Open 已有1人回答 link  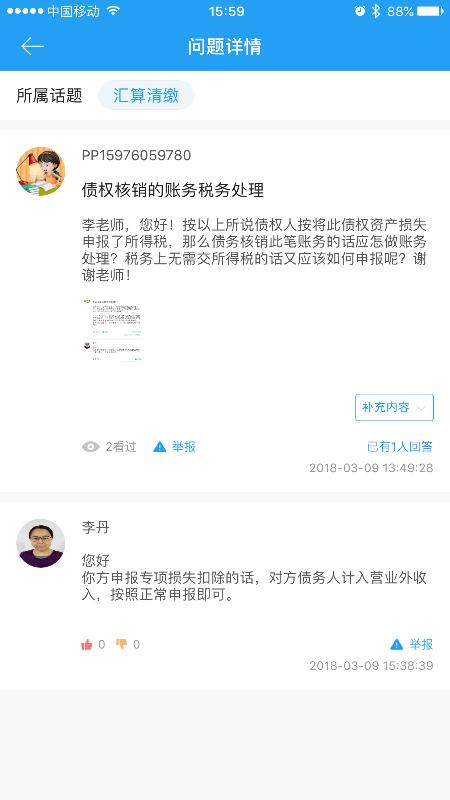tap(400, 447)
